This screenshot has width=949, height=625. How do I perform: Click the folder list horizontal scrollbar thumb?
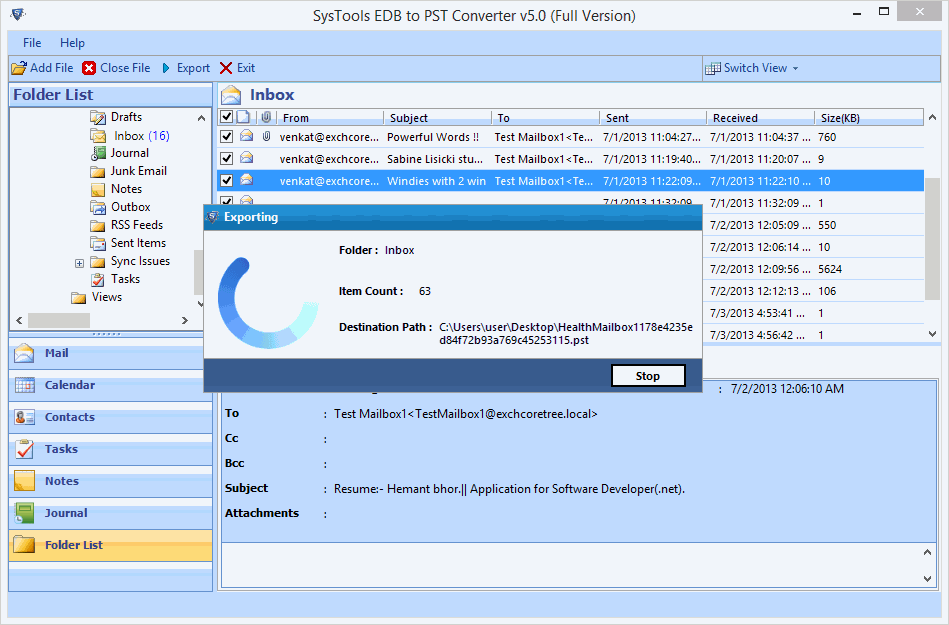click(59, 320)
